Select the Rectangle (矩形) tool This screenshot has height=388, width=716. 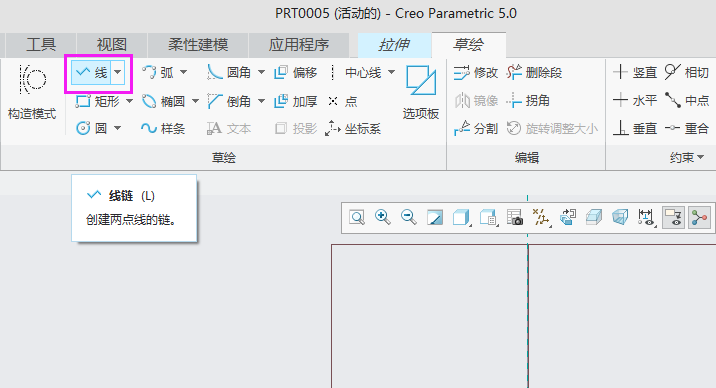(98, 101)
